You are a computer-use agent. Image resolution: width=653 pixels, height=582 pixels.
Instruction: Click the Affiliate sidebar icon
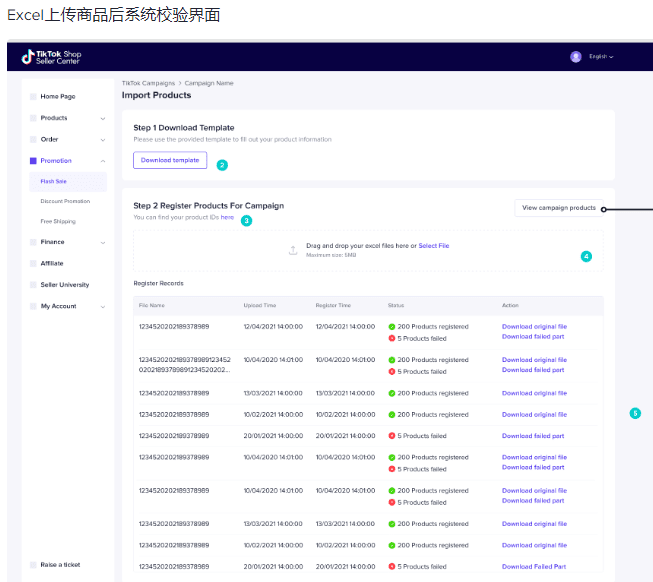[33, 264]
